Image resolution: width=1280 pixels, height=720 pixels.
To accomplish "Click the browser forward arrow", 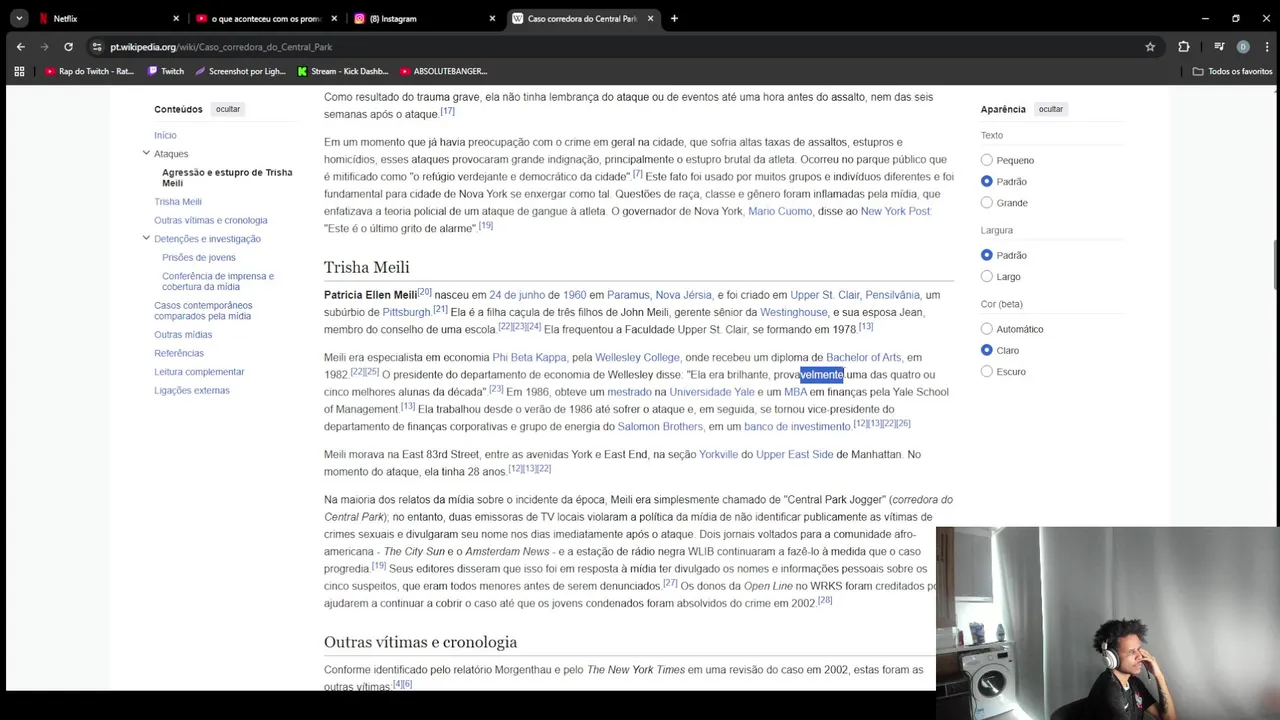I will [44, 47].
